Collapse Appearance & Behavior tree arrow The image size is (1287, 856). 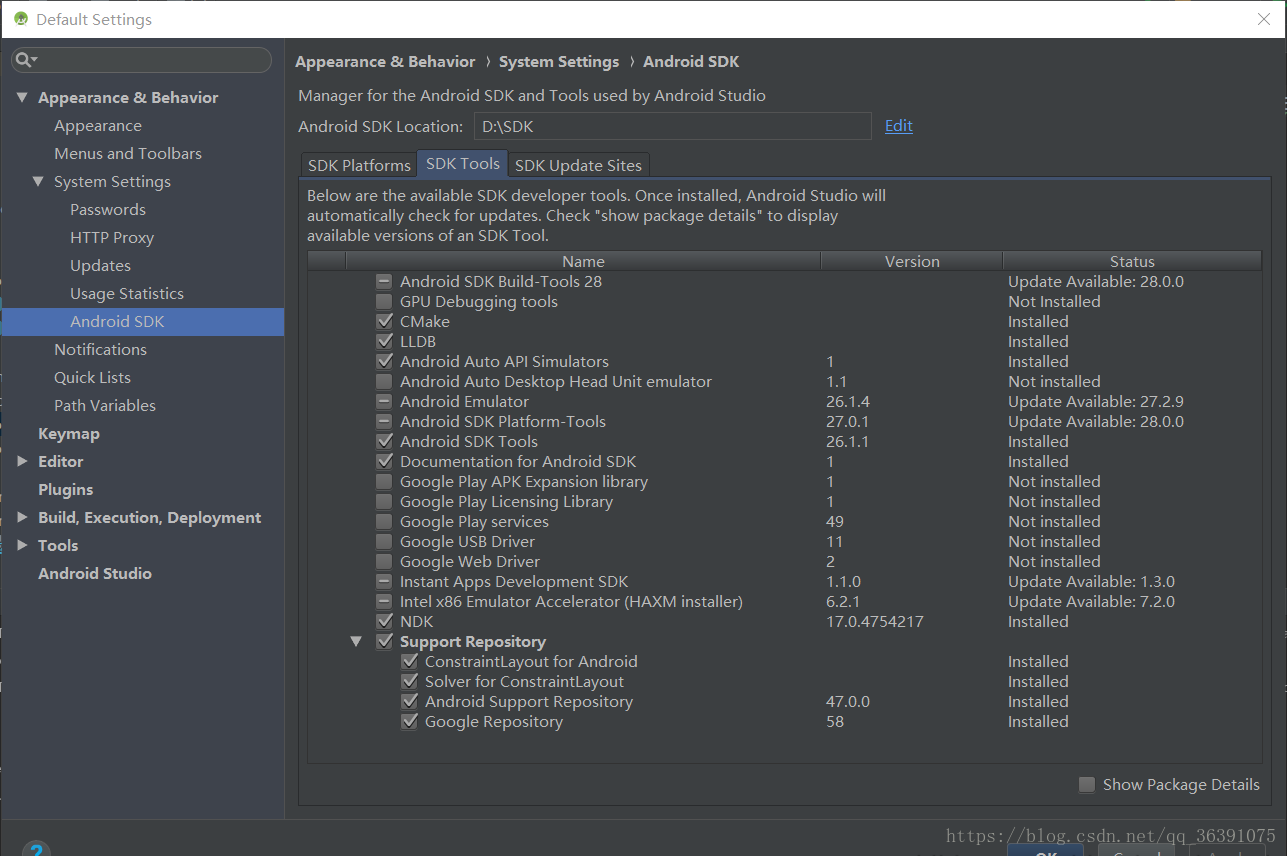point(22,97)
